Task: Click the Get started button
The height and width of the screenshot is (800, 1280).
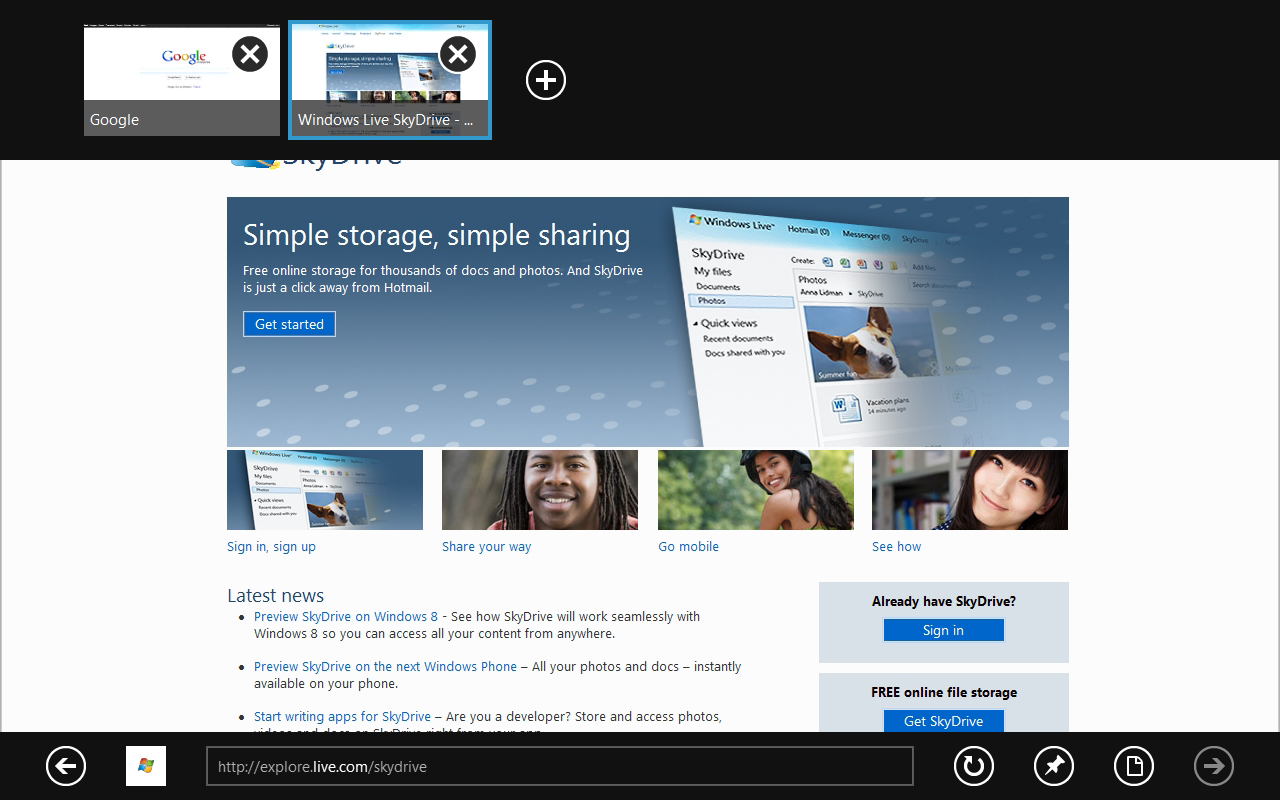Action: (289, 324)
